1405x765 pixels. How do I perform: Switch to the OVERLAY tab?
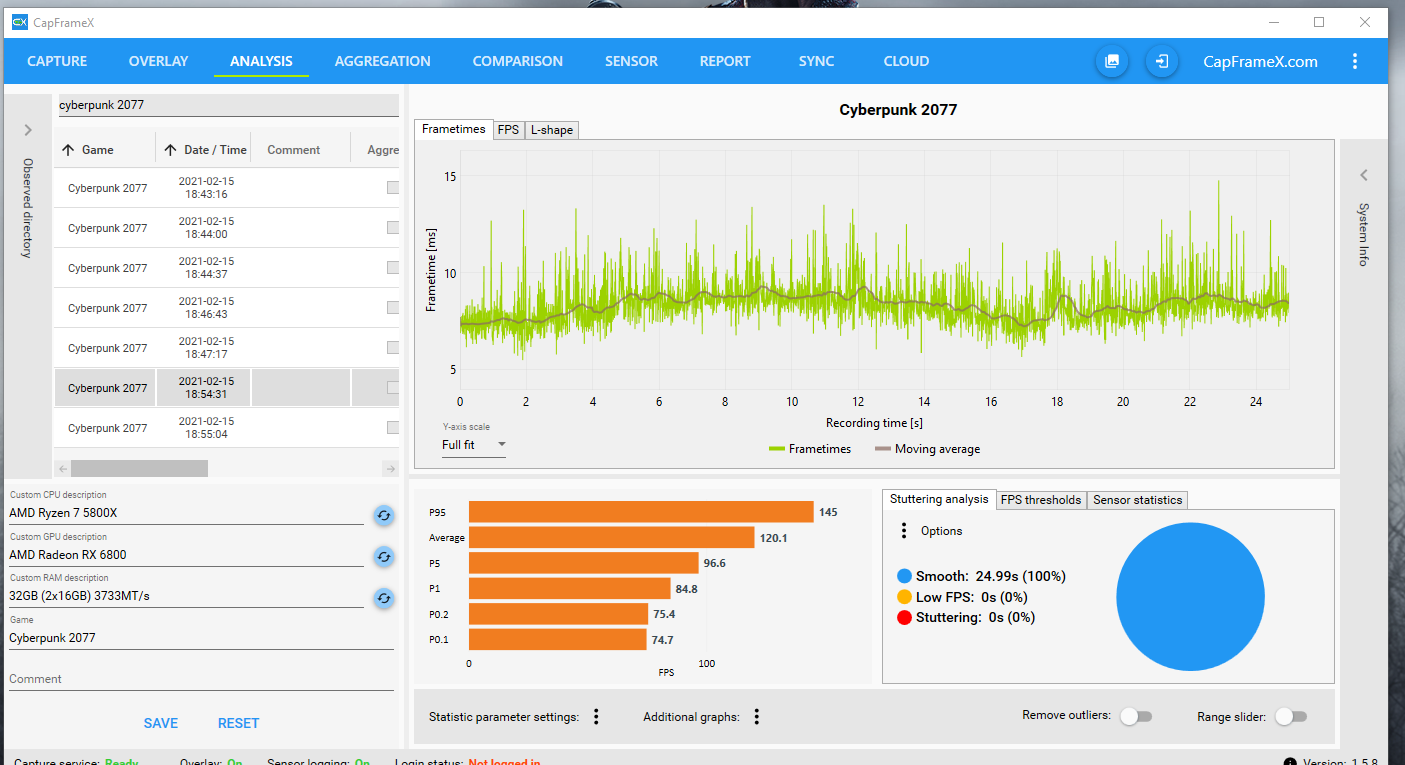158,61
